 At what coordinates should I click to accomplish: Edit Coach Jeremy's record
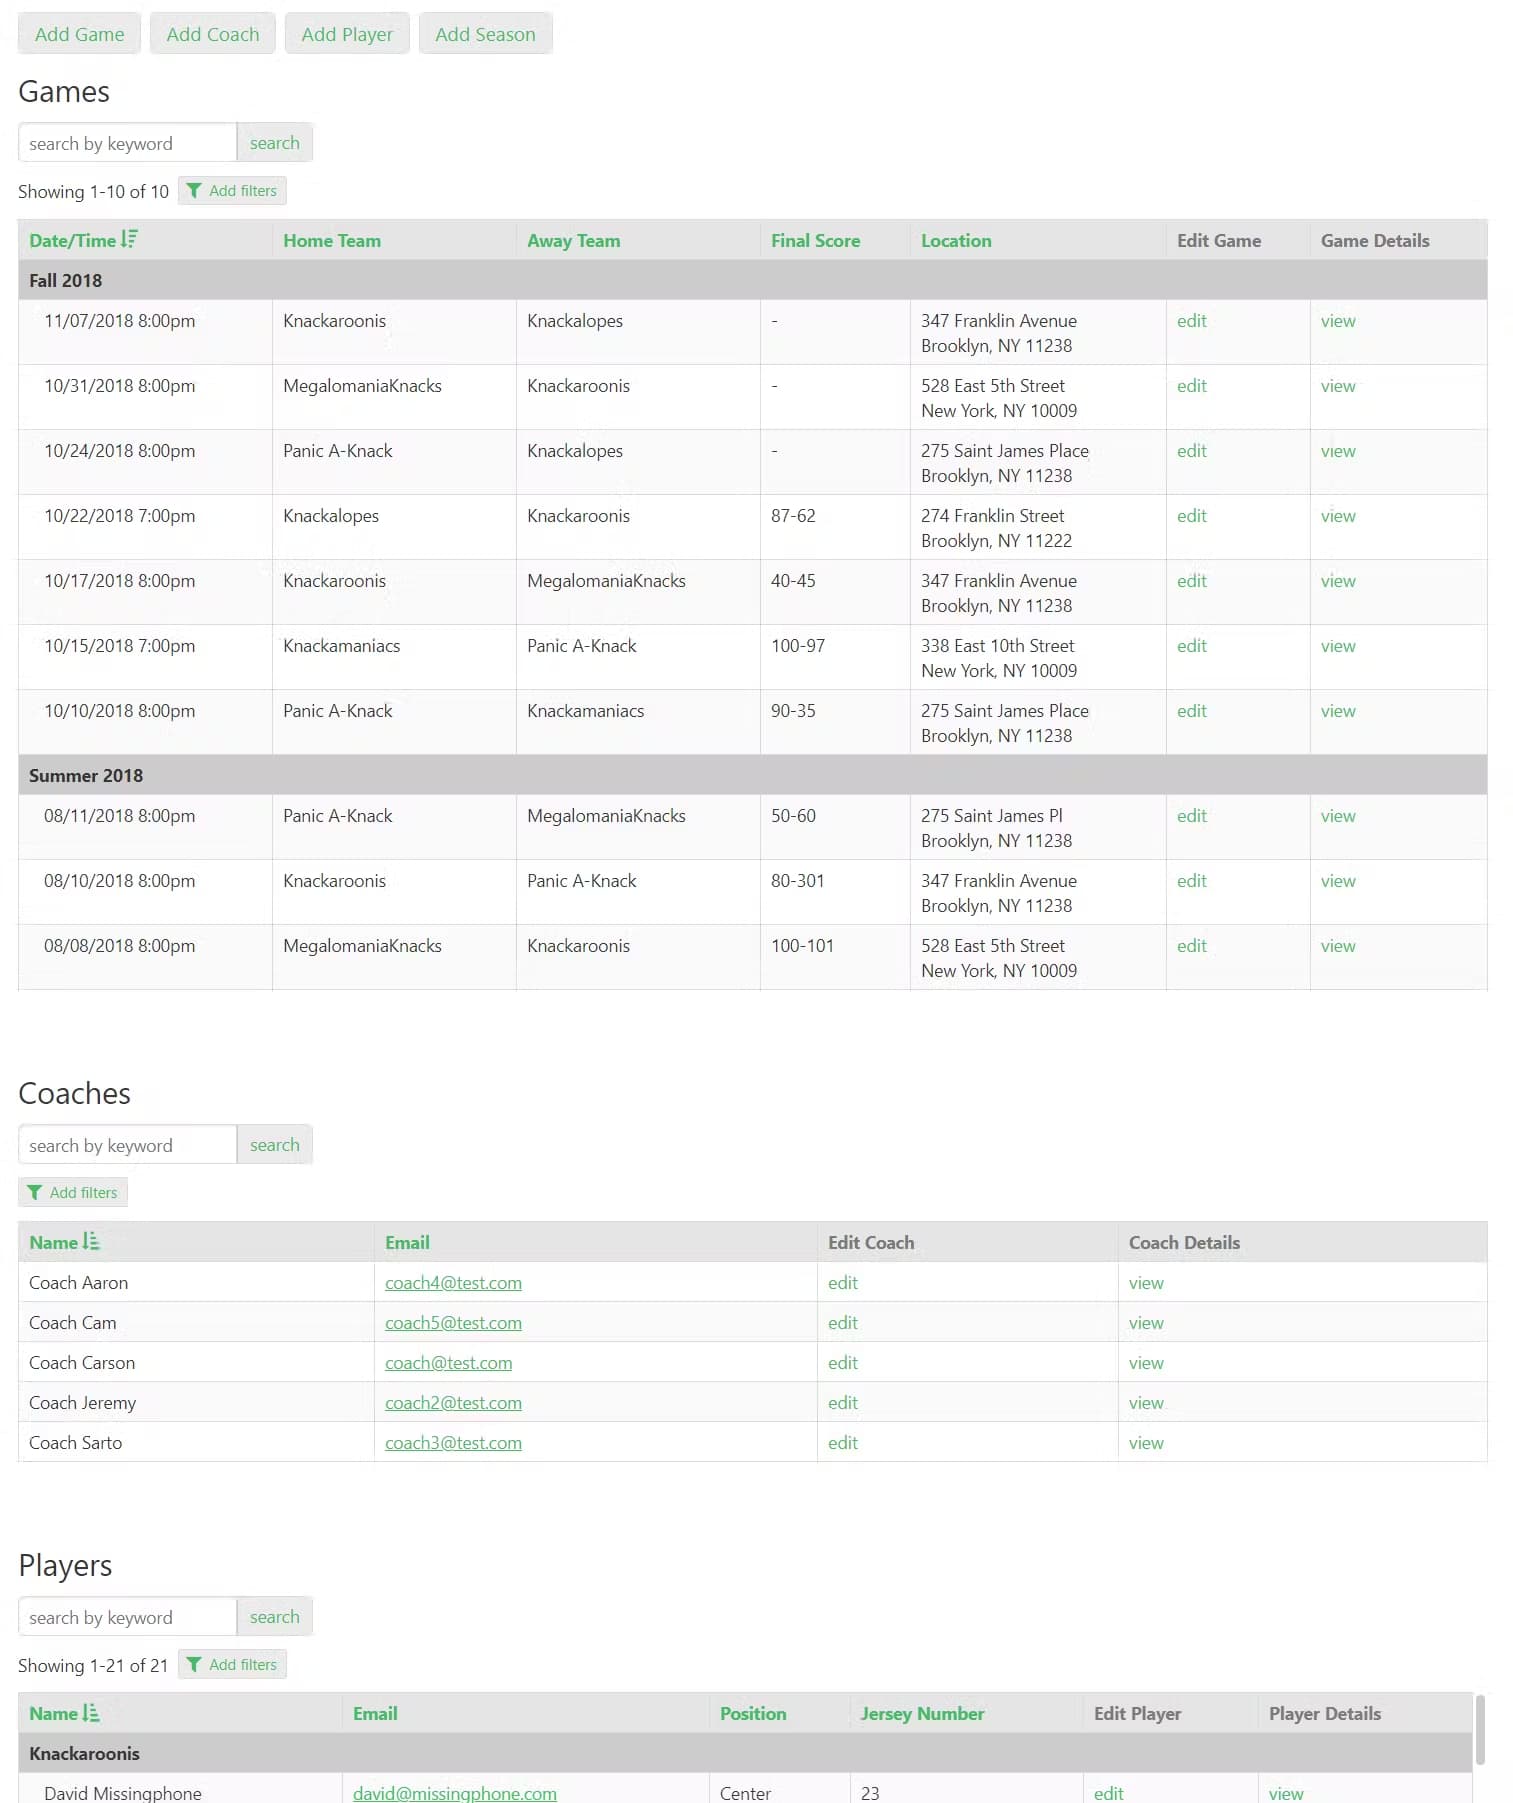point(842,1403)
